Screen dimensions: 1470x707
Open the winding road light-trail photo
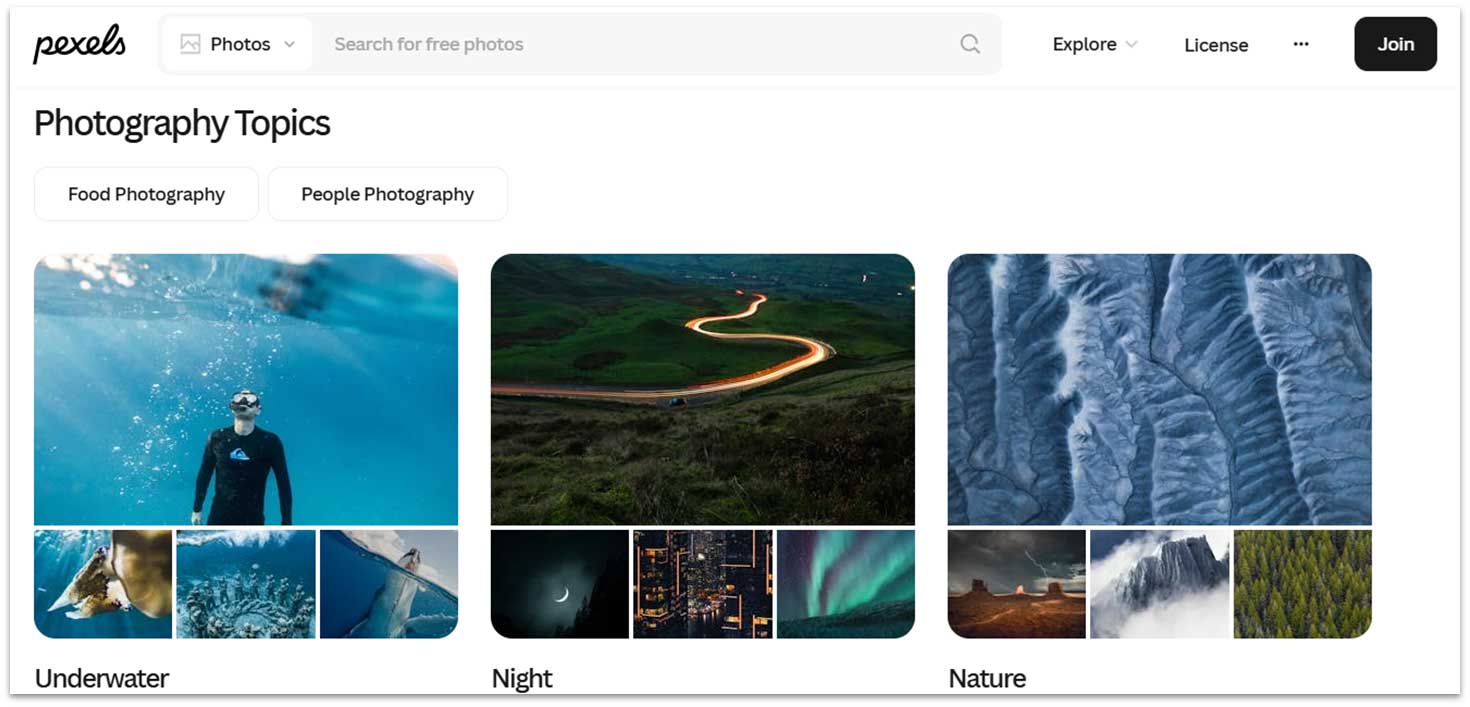(702, 389)
